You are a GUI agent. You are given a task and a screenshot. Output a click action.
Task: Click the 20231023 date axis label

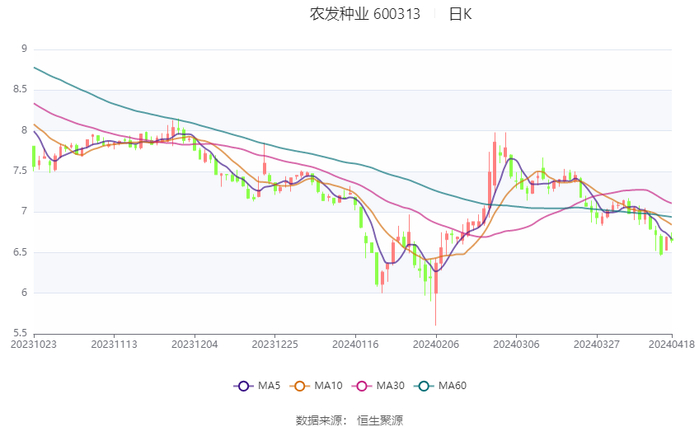pos(34,342)
